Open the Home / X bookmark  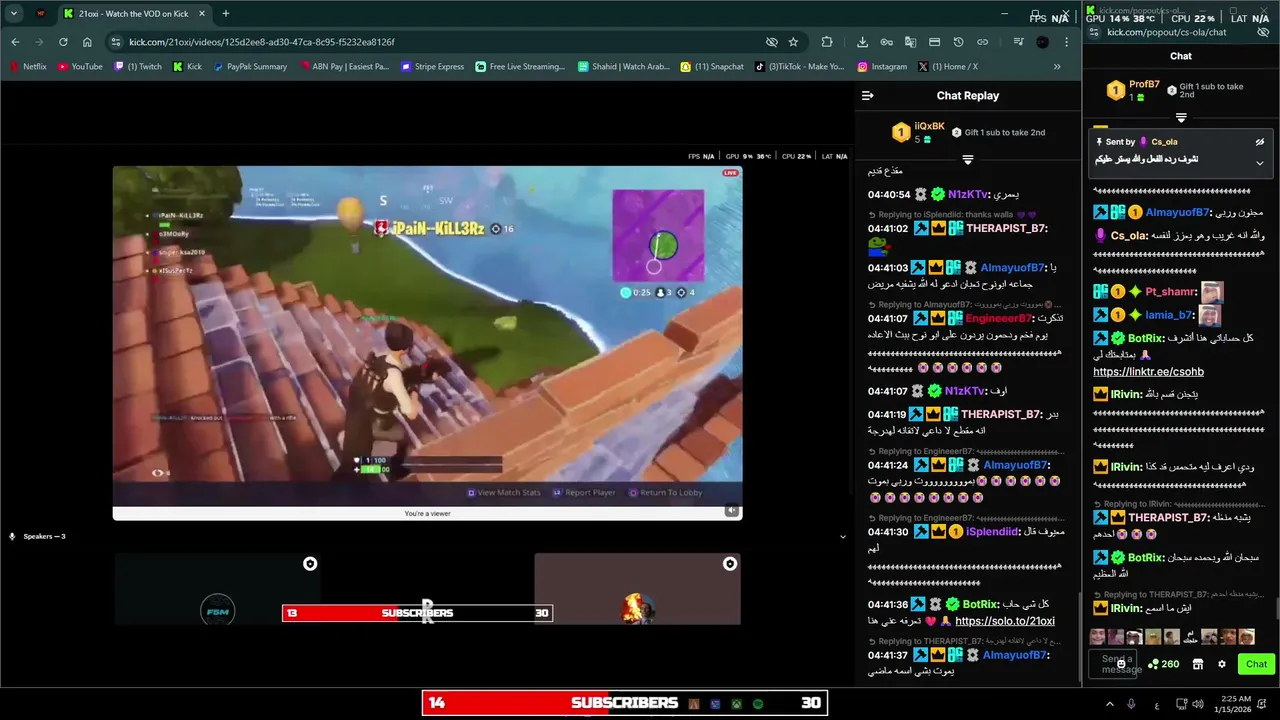click(x=948, y=67)
